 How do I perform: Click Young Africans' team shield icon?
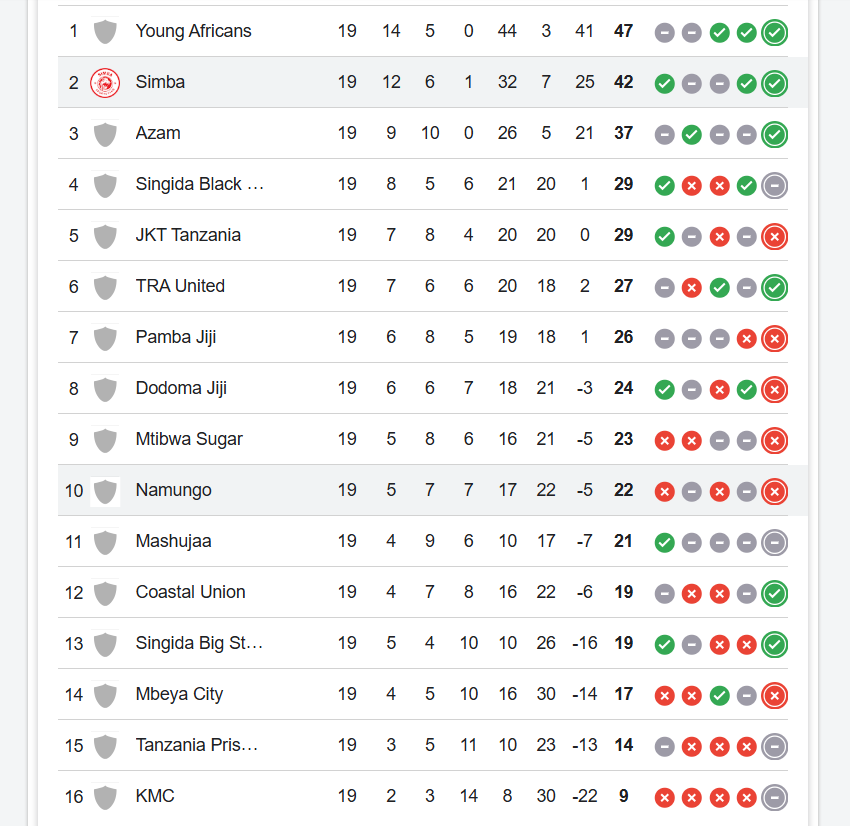[x=105, y=31]
